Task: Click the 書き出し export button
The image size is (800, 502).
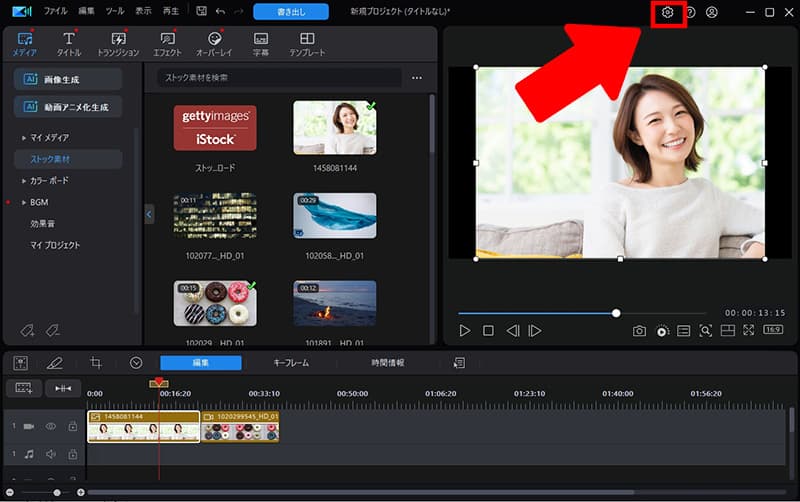Action: [x=291, y=12]
